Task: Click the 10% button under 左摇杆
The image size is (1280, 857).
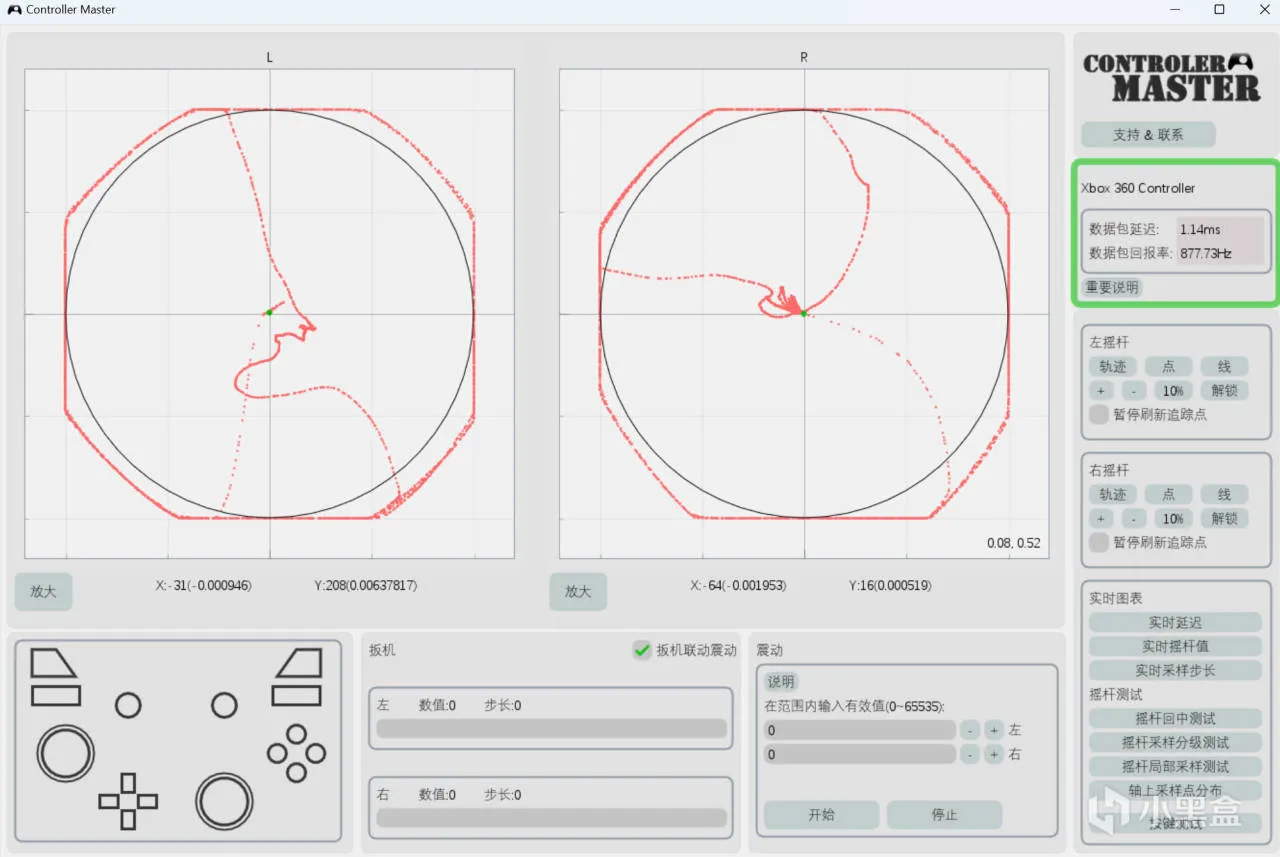Action: pyautogui.click(x=1173, y=391)
